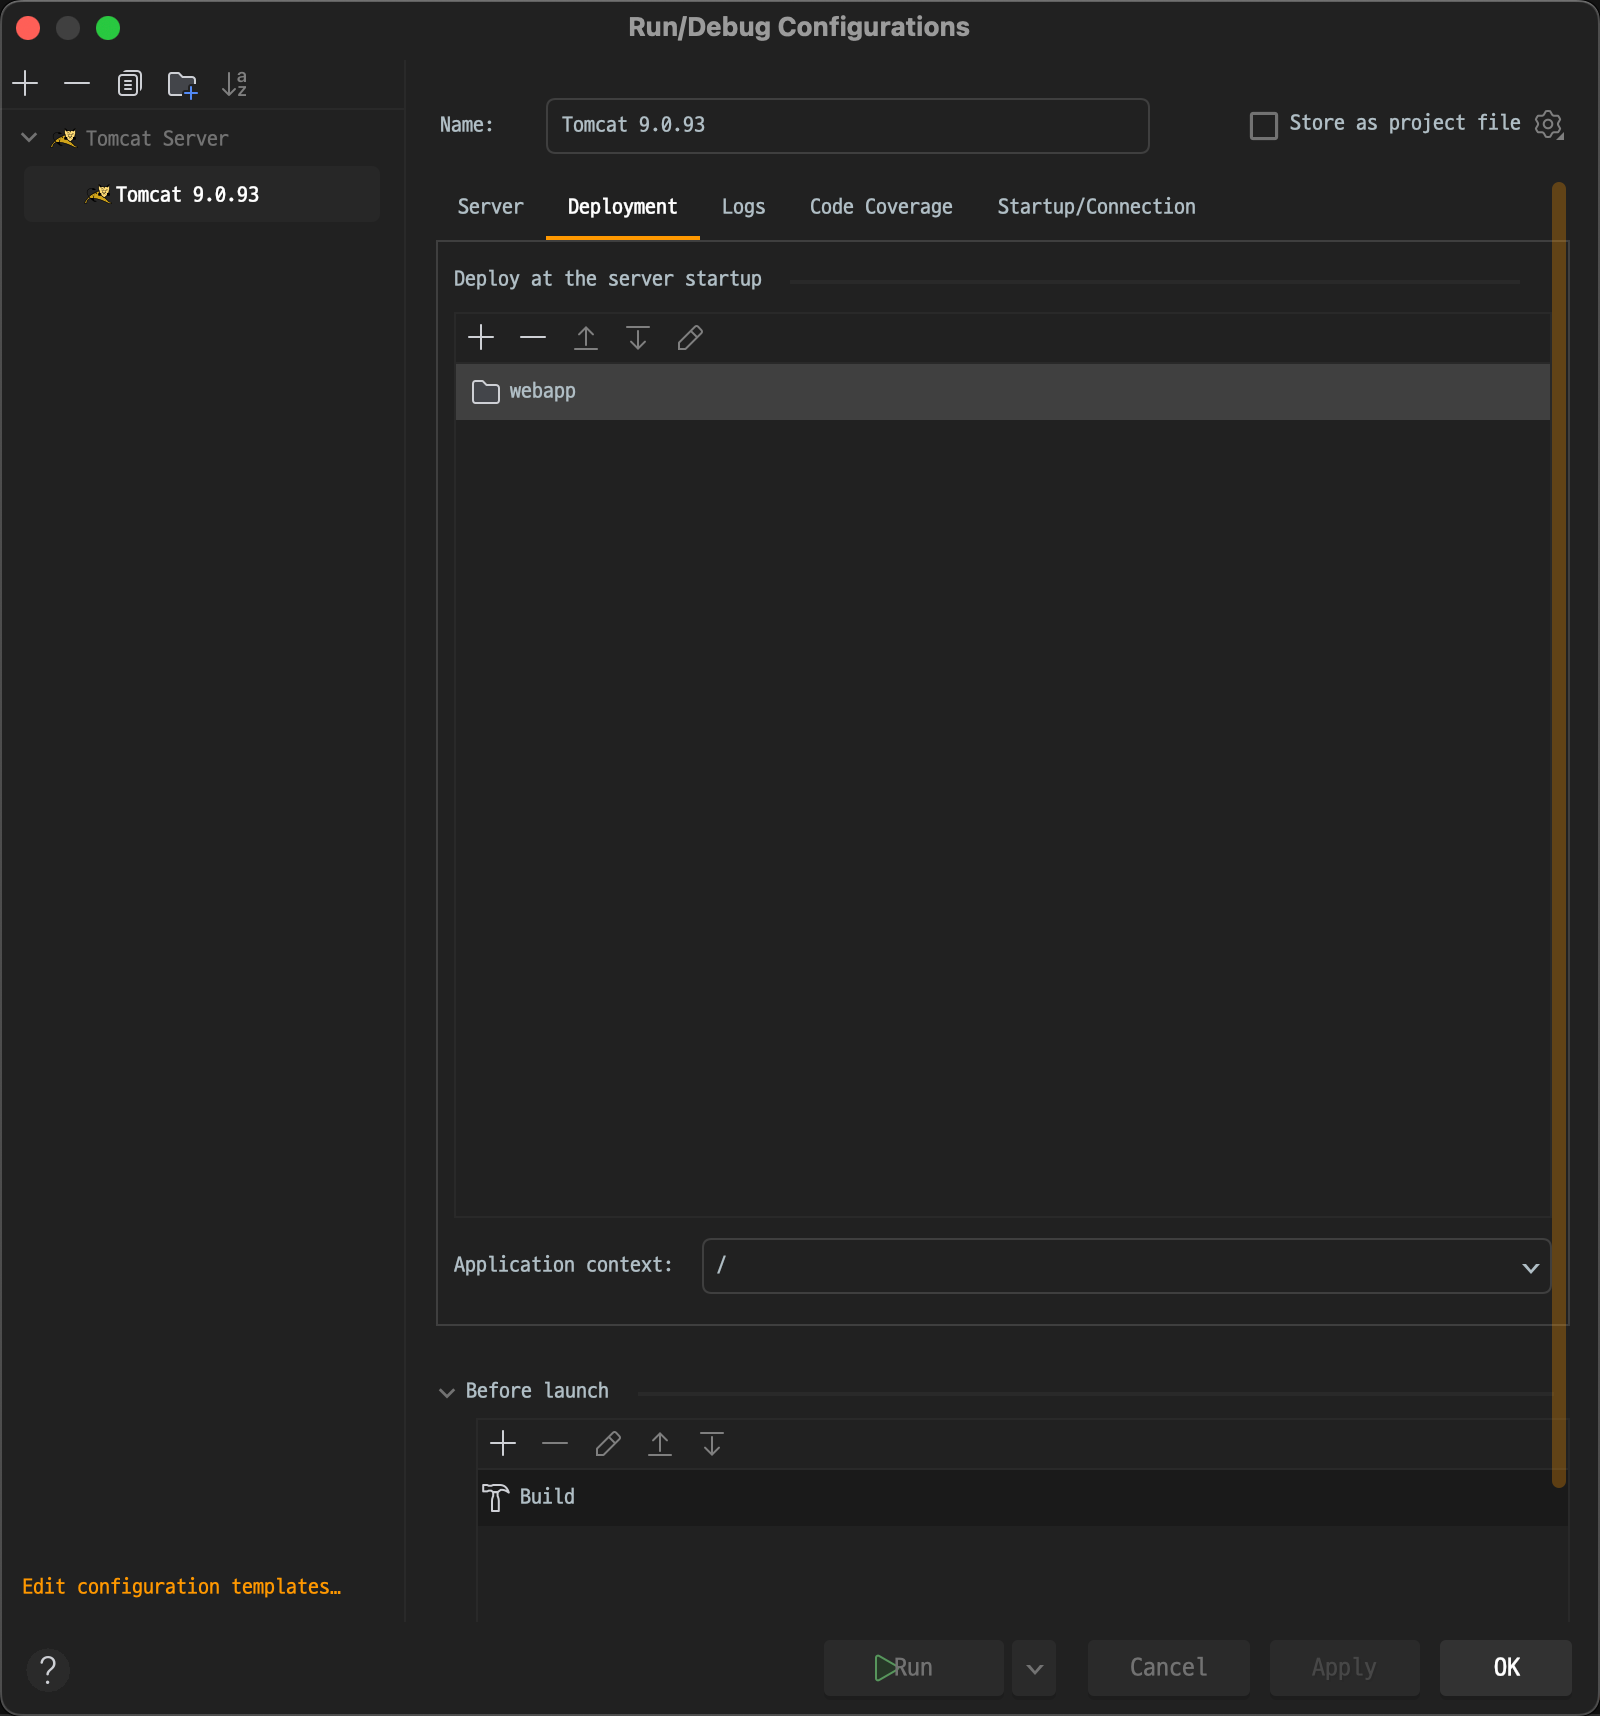Click webapp folder icon in deployment list
Viewport: 1600px width, 1716px height.
click(486, 391)
